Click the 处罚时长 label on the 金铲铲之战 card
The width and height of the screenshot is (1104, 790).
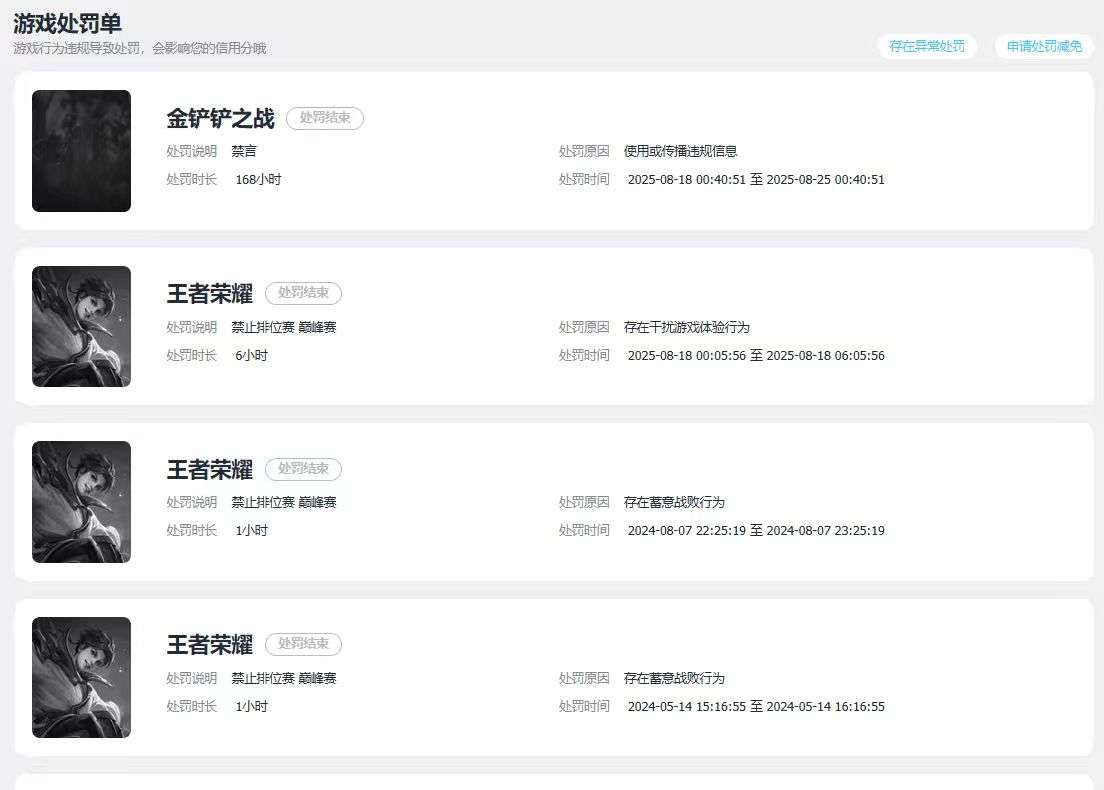click(192, 180)
